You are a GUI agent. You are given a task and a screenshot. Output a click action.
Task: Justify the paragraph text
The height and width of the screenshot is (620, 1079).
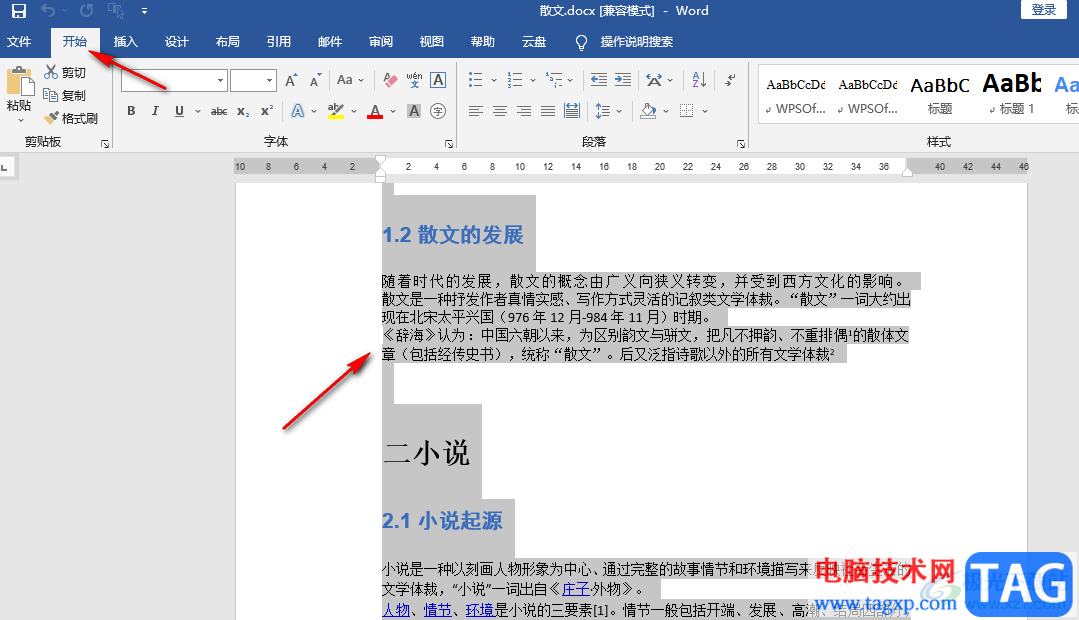tap(548, 111)
